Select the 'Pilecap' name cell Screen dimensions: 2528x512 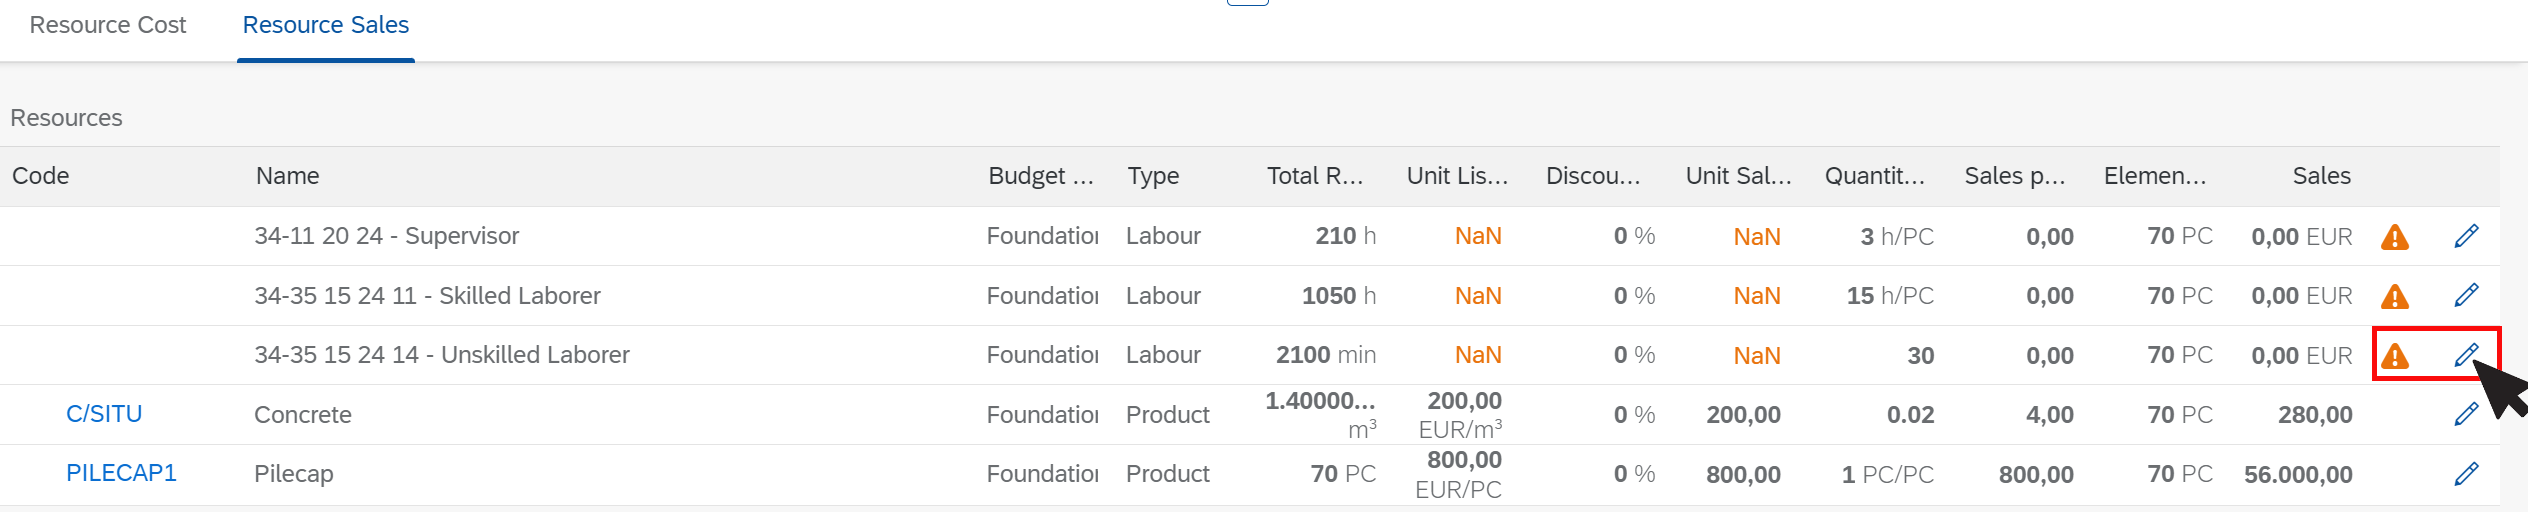click(294, 474)
